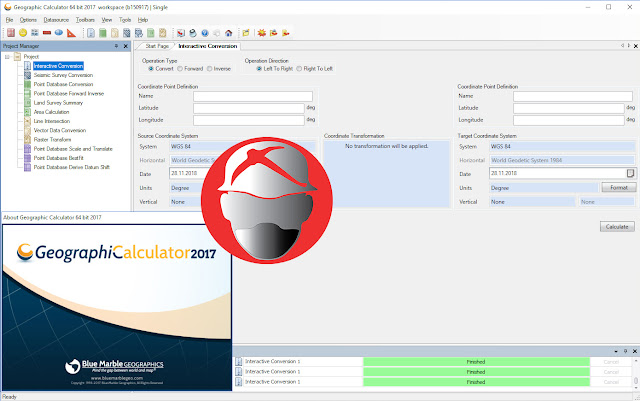
Task: Click the job list vertical scrollbar
Action: point(636,372)
